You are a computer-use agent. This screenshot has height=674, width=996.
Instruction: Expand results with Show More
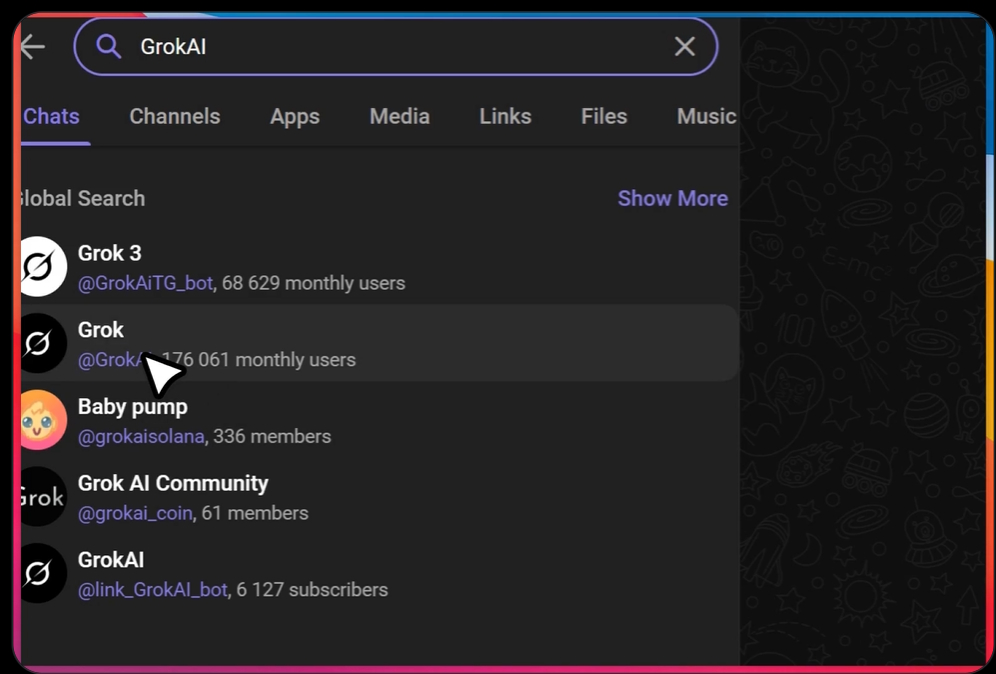(x=672, y=198)
